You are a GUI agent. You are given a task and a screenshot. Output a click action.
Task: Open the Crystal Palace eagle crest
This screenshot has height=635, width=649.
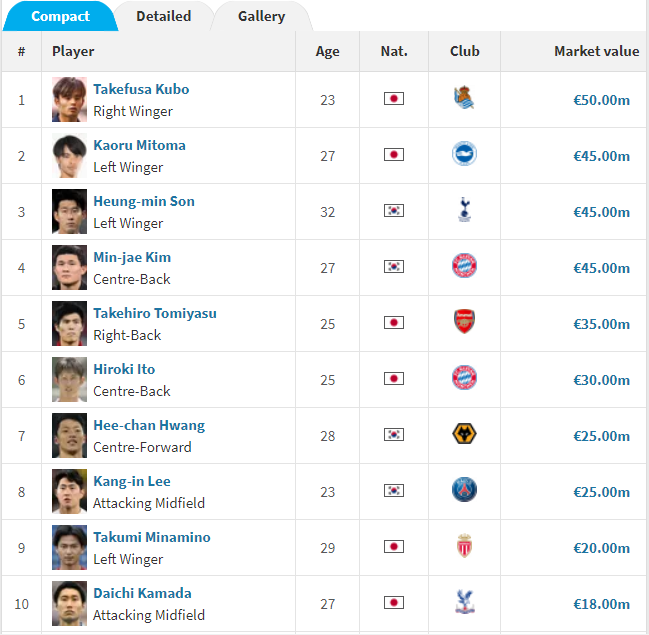point(464,602)
